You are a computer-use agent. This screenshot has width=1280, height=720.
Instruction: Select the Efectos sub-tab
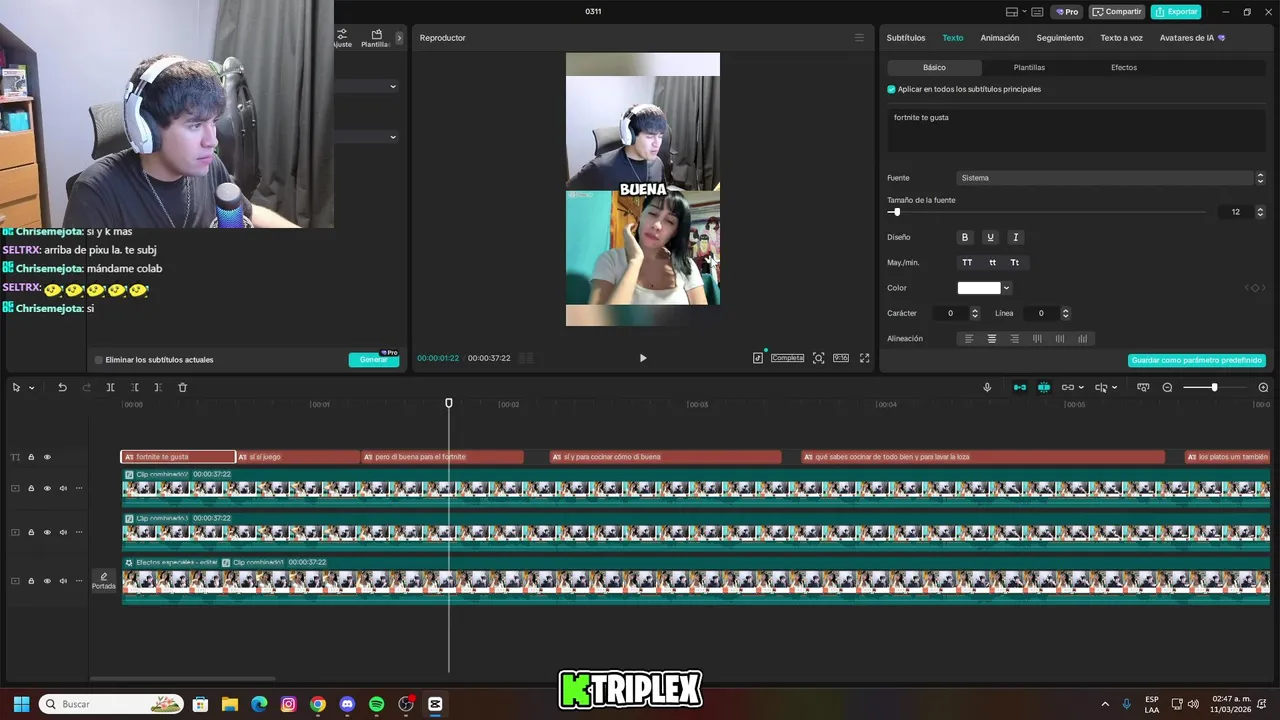[x=1124, y=67]
